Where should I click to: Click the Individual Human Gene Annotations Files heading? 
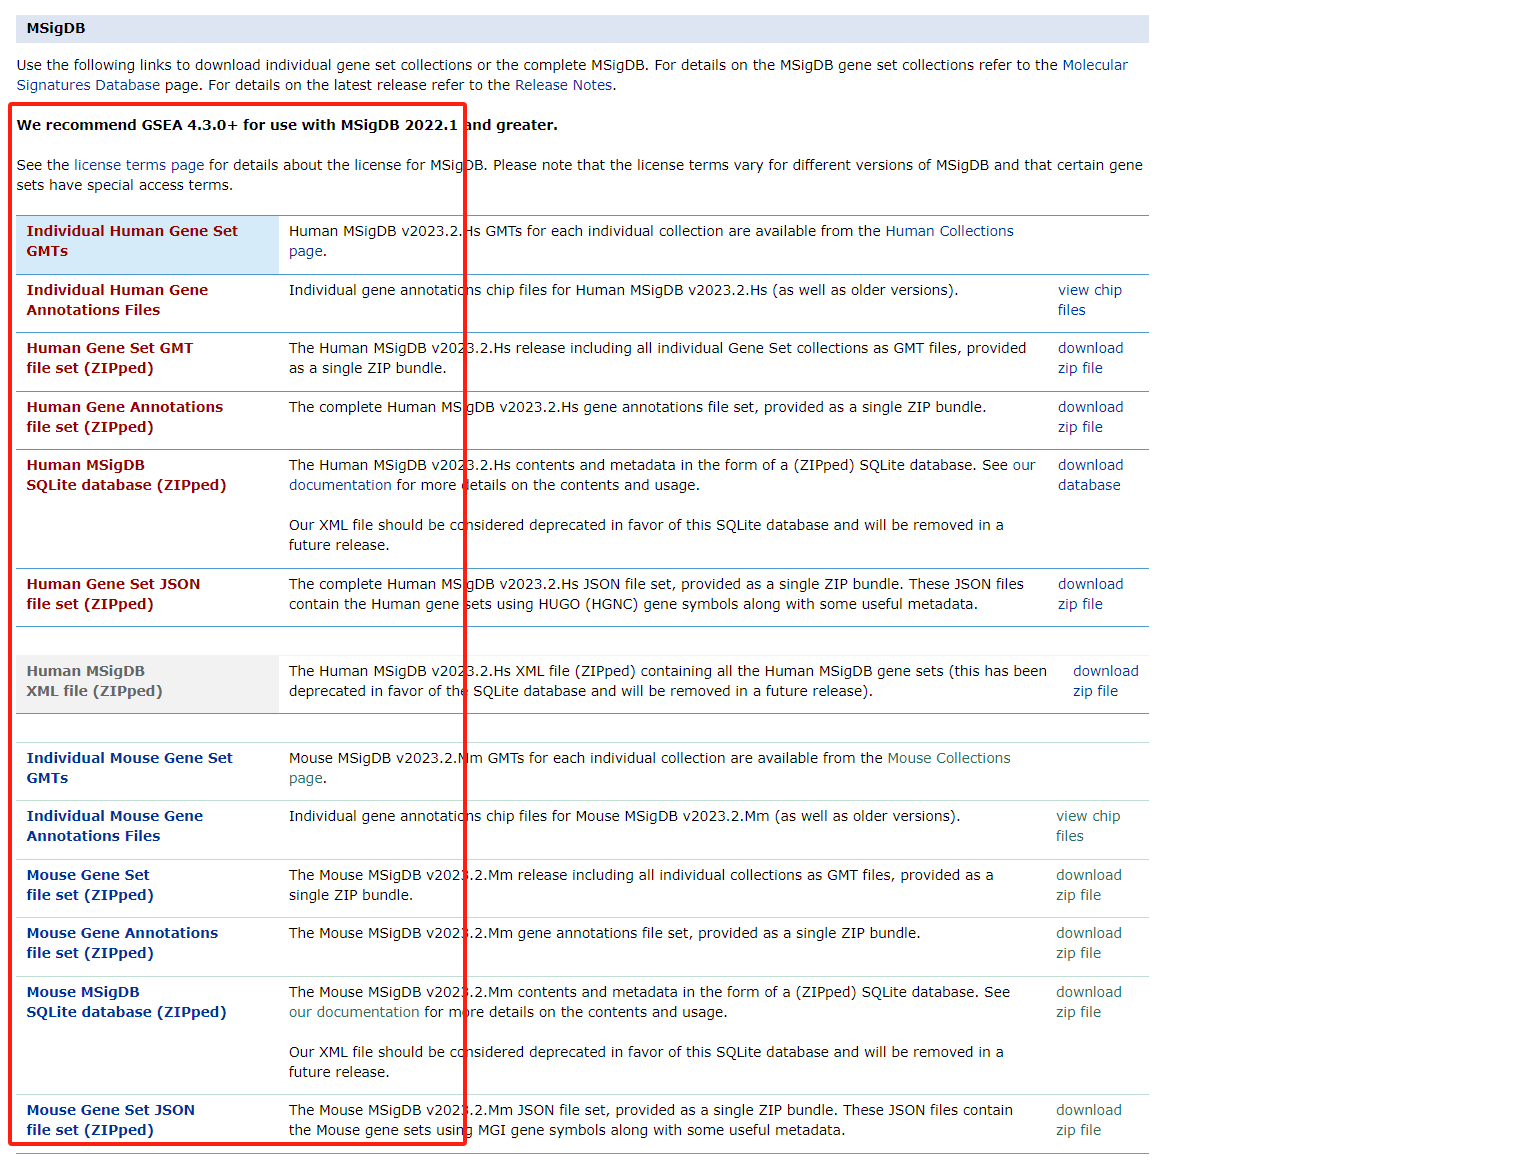click(117, 300)
